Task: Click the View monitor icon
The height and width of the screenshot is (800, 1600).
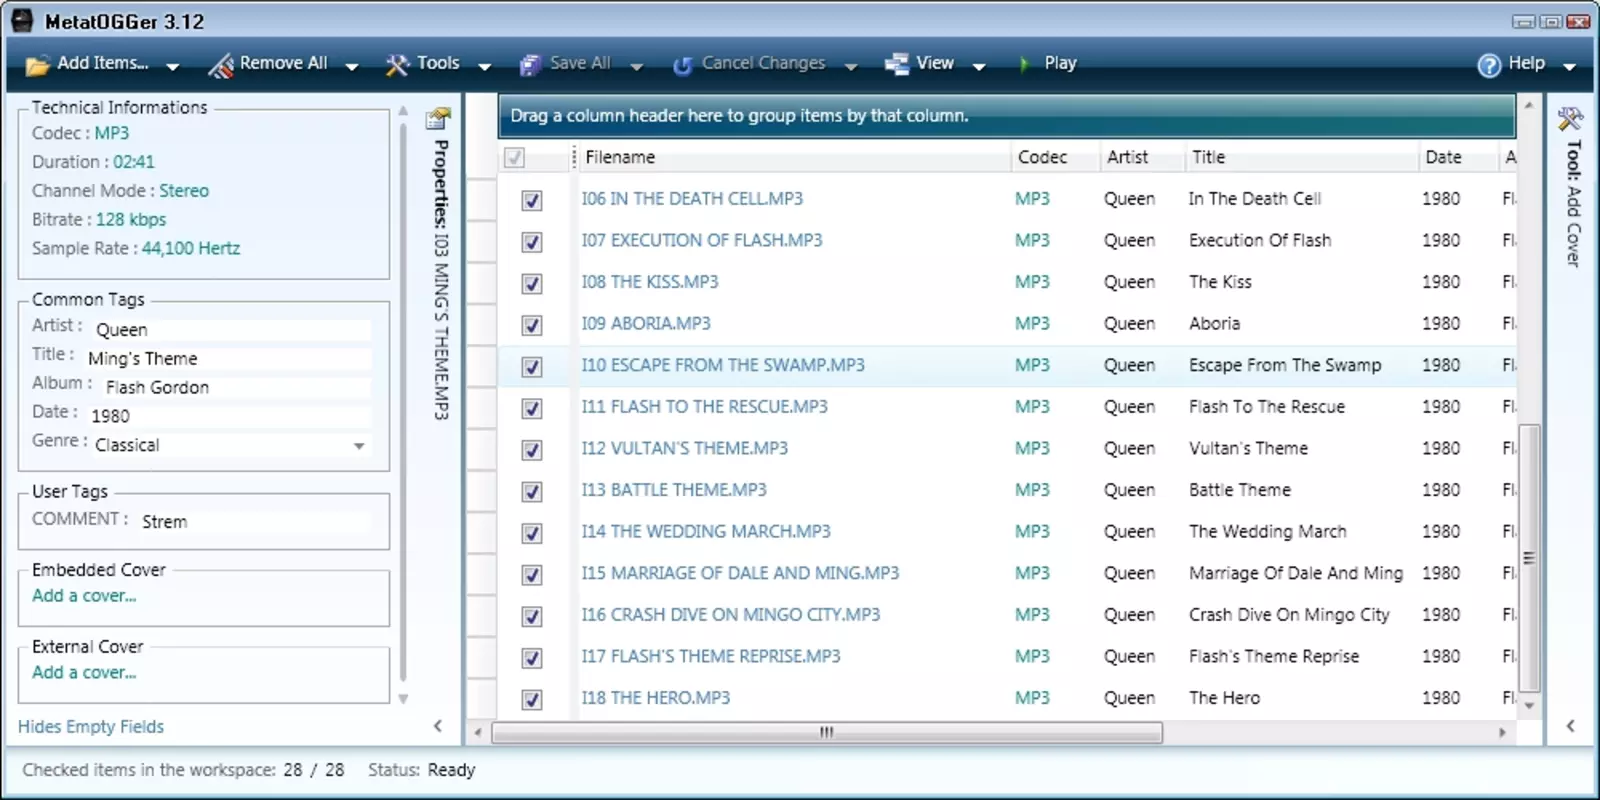Action: [x=896, y=64]
